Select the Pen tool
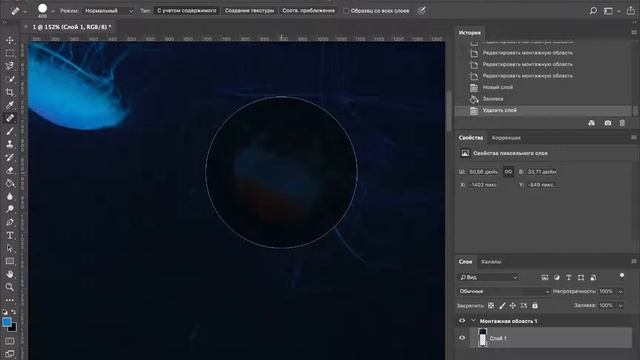The height and width of the screenshot is (360, 640). 10,222
